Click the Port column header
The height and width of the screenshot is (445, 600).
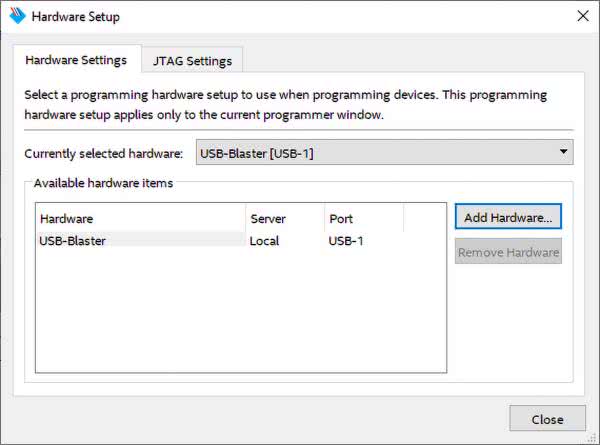point(363,218)
